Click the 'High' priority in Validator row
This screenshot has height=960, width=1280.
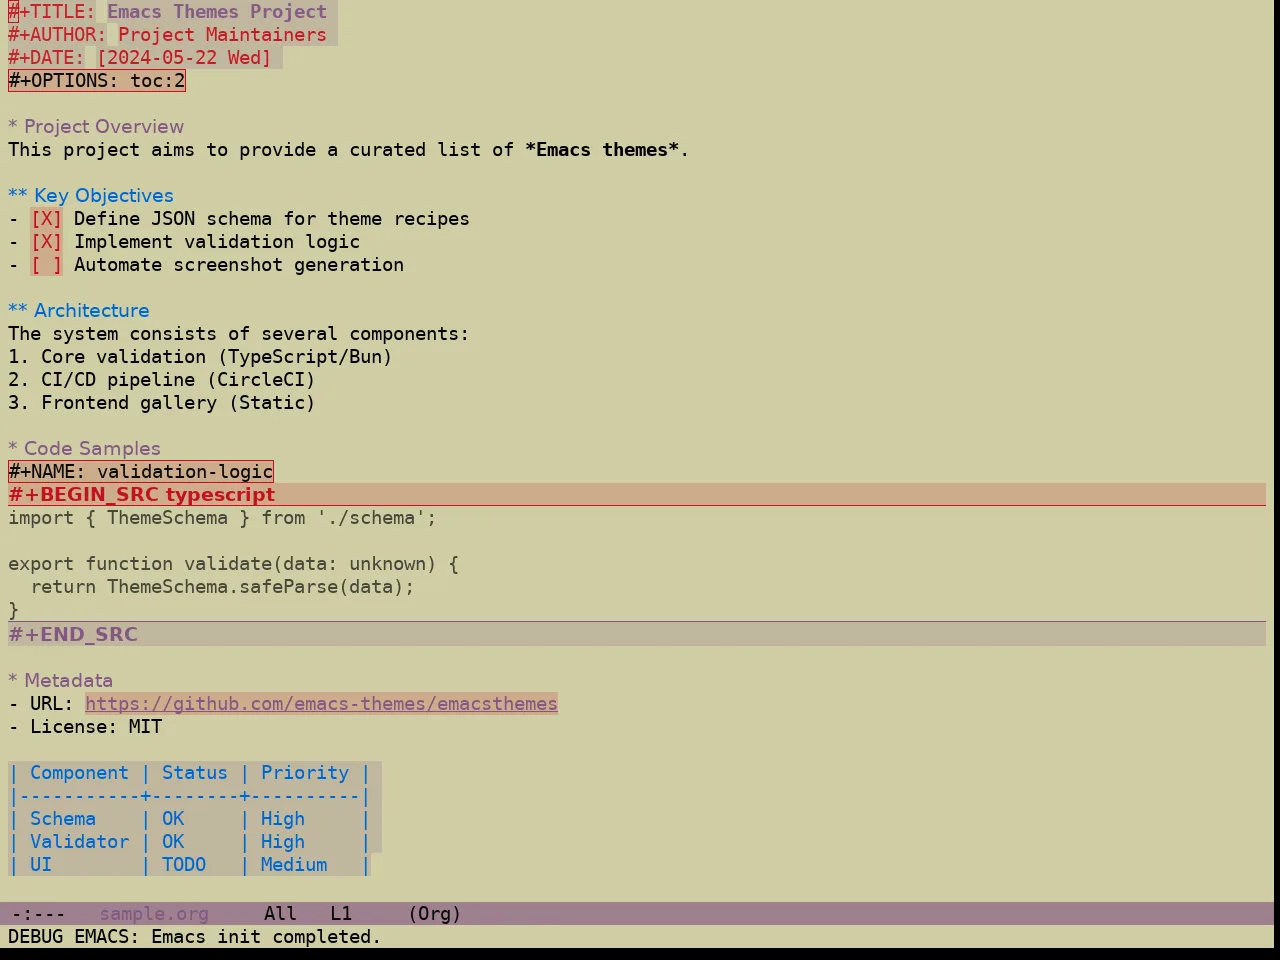point(283,842)
